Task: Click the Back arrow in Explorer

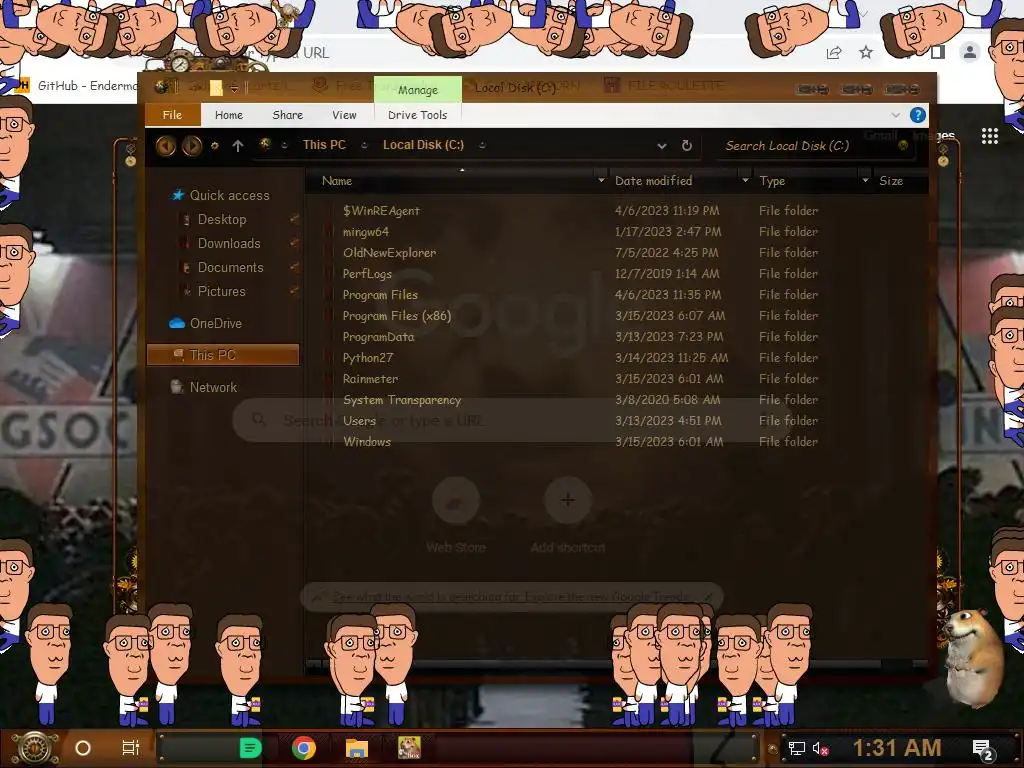Action: point(165,146)
